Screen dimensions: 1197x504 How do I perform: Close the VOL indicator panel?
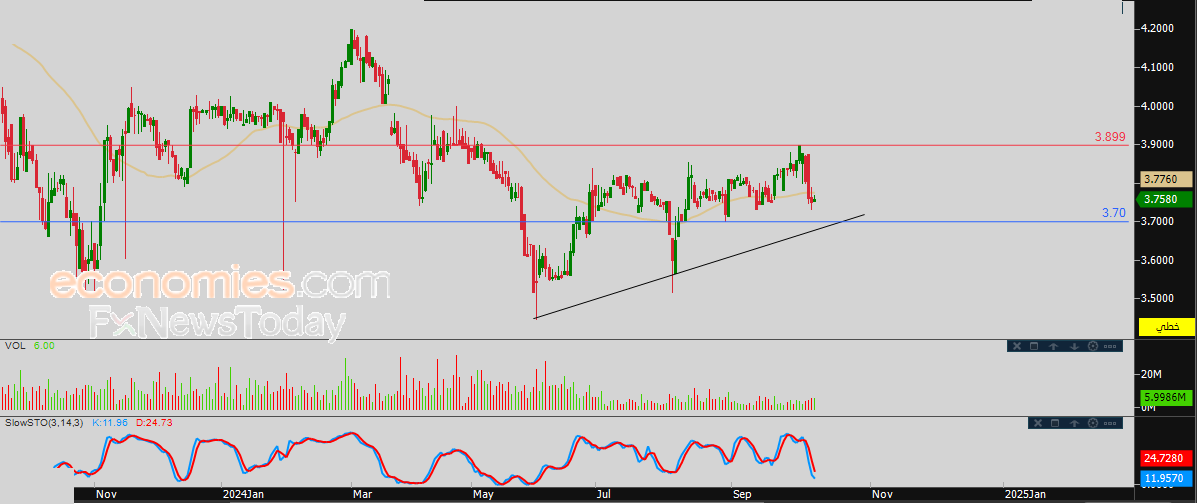click(1016, 346)
